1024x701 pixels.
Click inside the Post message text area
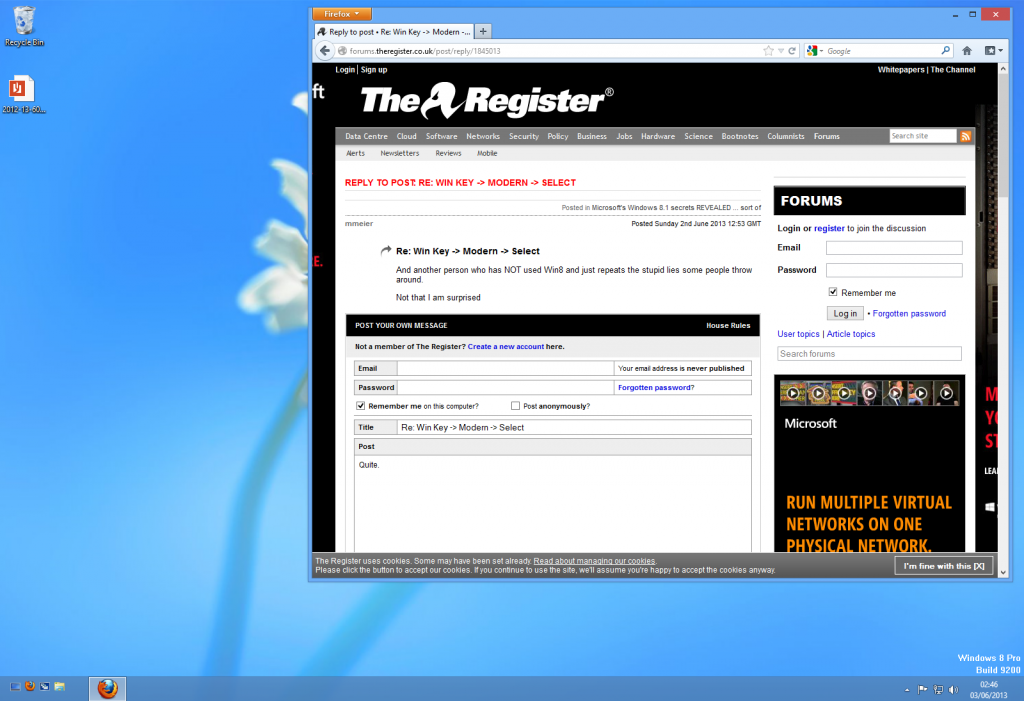point(552,504)
